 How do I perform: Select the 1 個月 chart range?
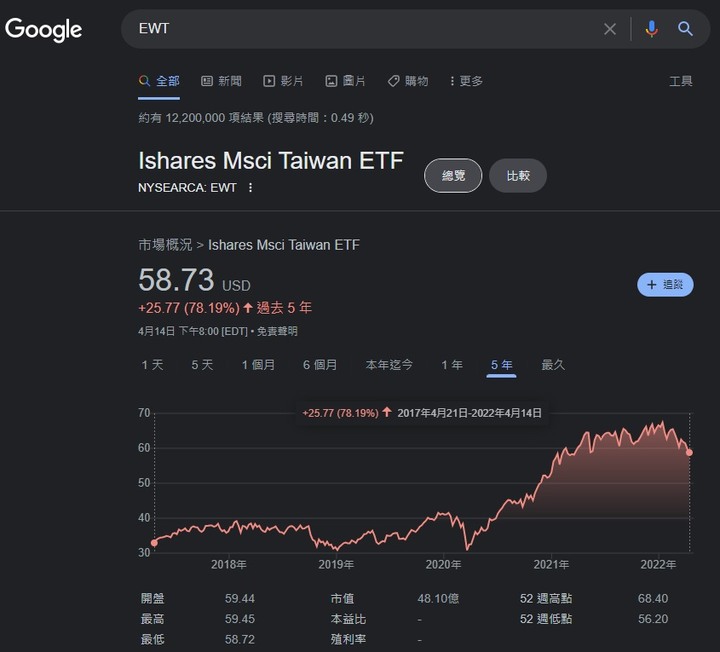click(x=258, y=365)
